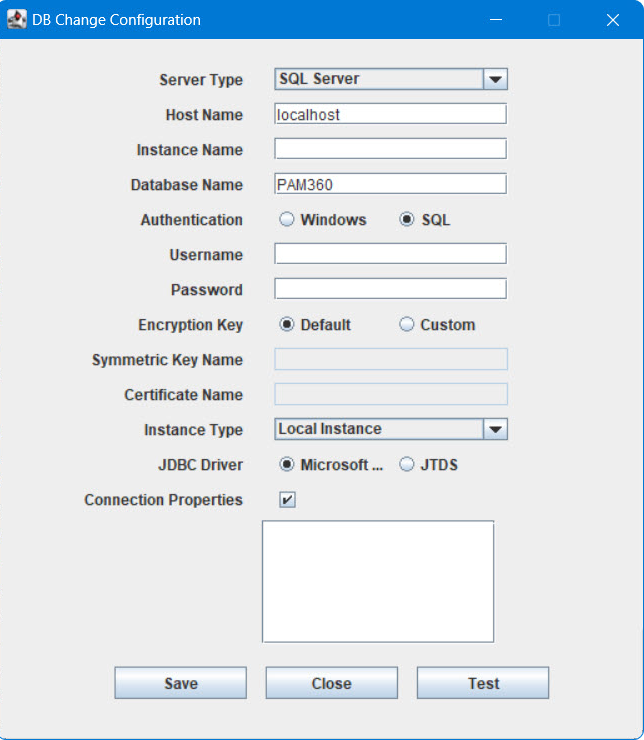The width and height of the screenshot is (644, 740).
Task: Select the Microsoft JDBC driver option
Action: click(286, 464)
